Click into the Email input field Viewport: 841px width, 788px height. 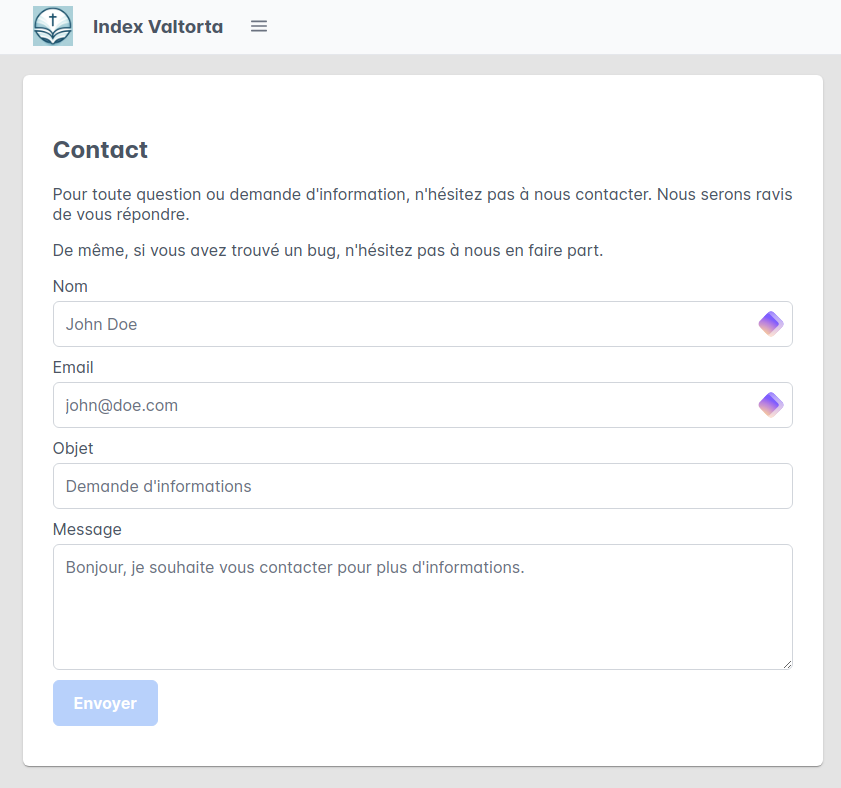[400, 405]
